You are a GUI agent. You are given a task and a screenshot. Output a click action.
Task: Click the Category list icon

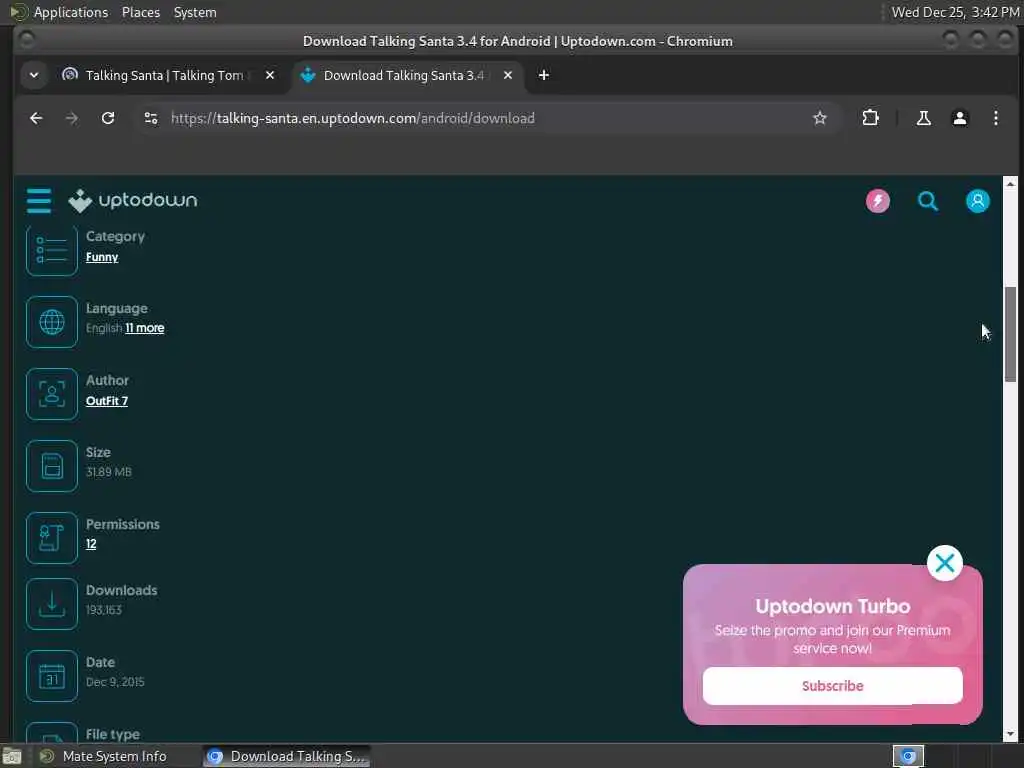52,250
